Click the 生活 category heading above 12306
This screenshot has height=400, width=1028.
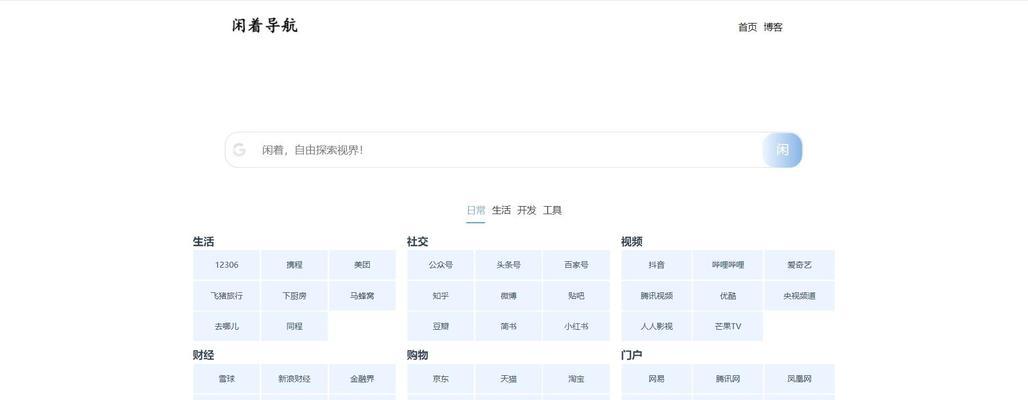(x=203, y=241)
